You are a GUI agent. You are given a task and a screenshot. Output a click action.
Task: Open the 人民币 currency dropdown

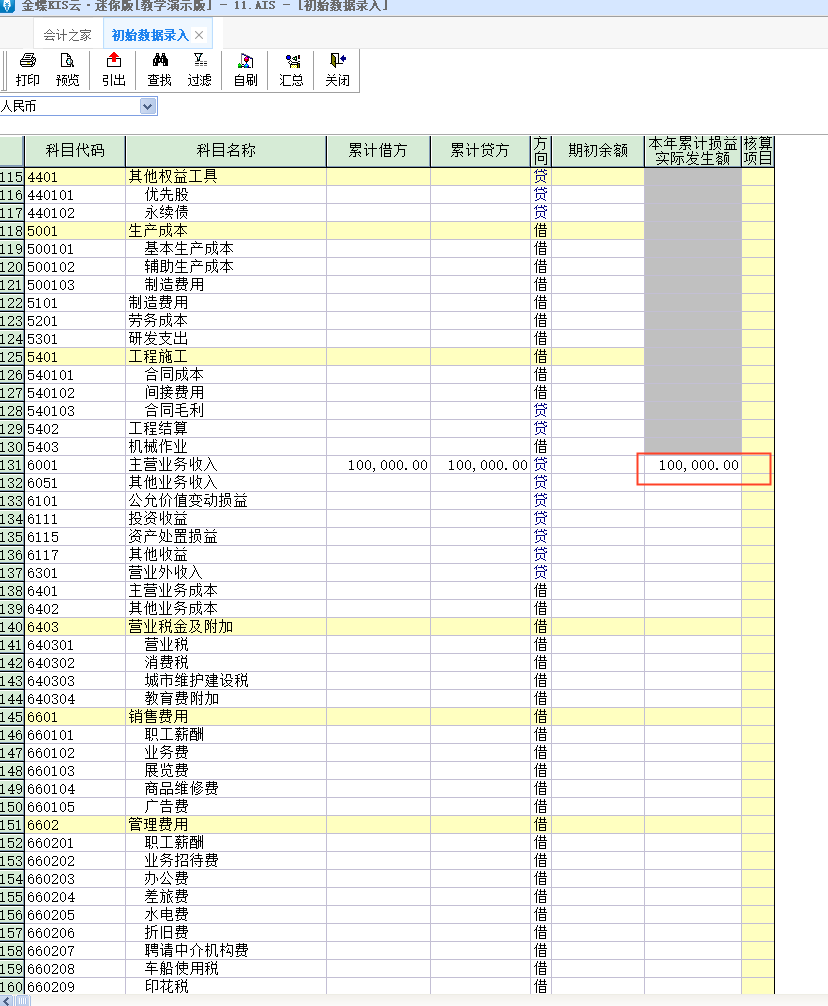[148, 106]
